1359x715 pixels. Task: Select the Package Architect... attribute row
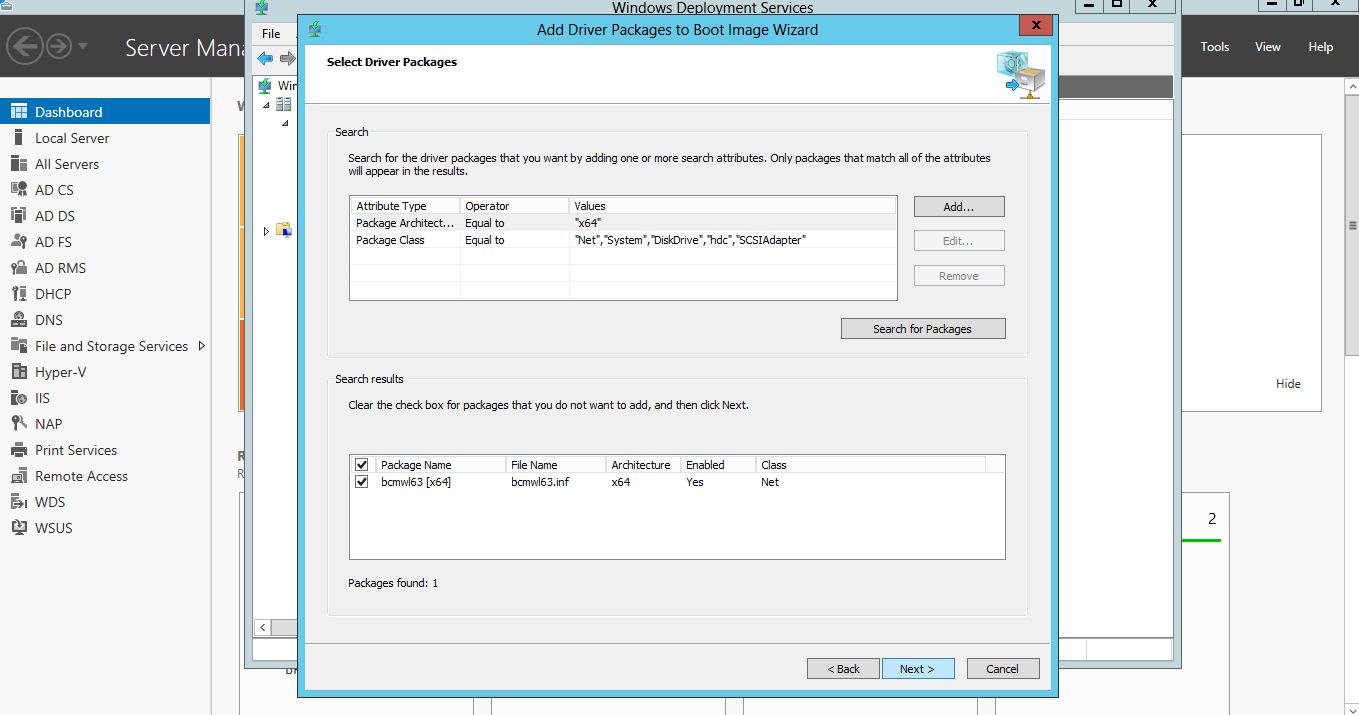(623, 223)
